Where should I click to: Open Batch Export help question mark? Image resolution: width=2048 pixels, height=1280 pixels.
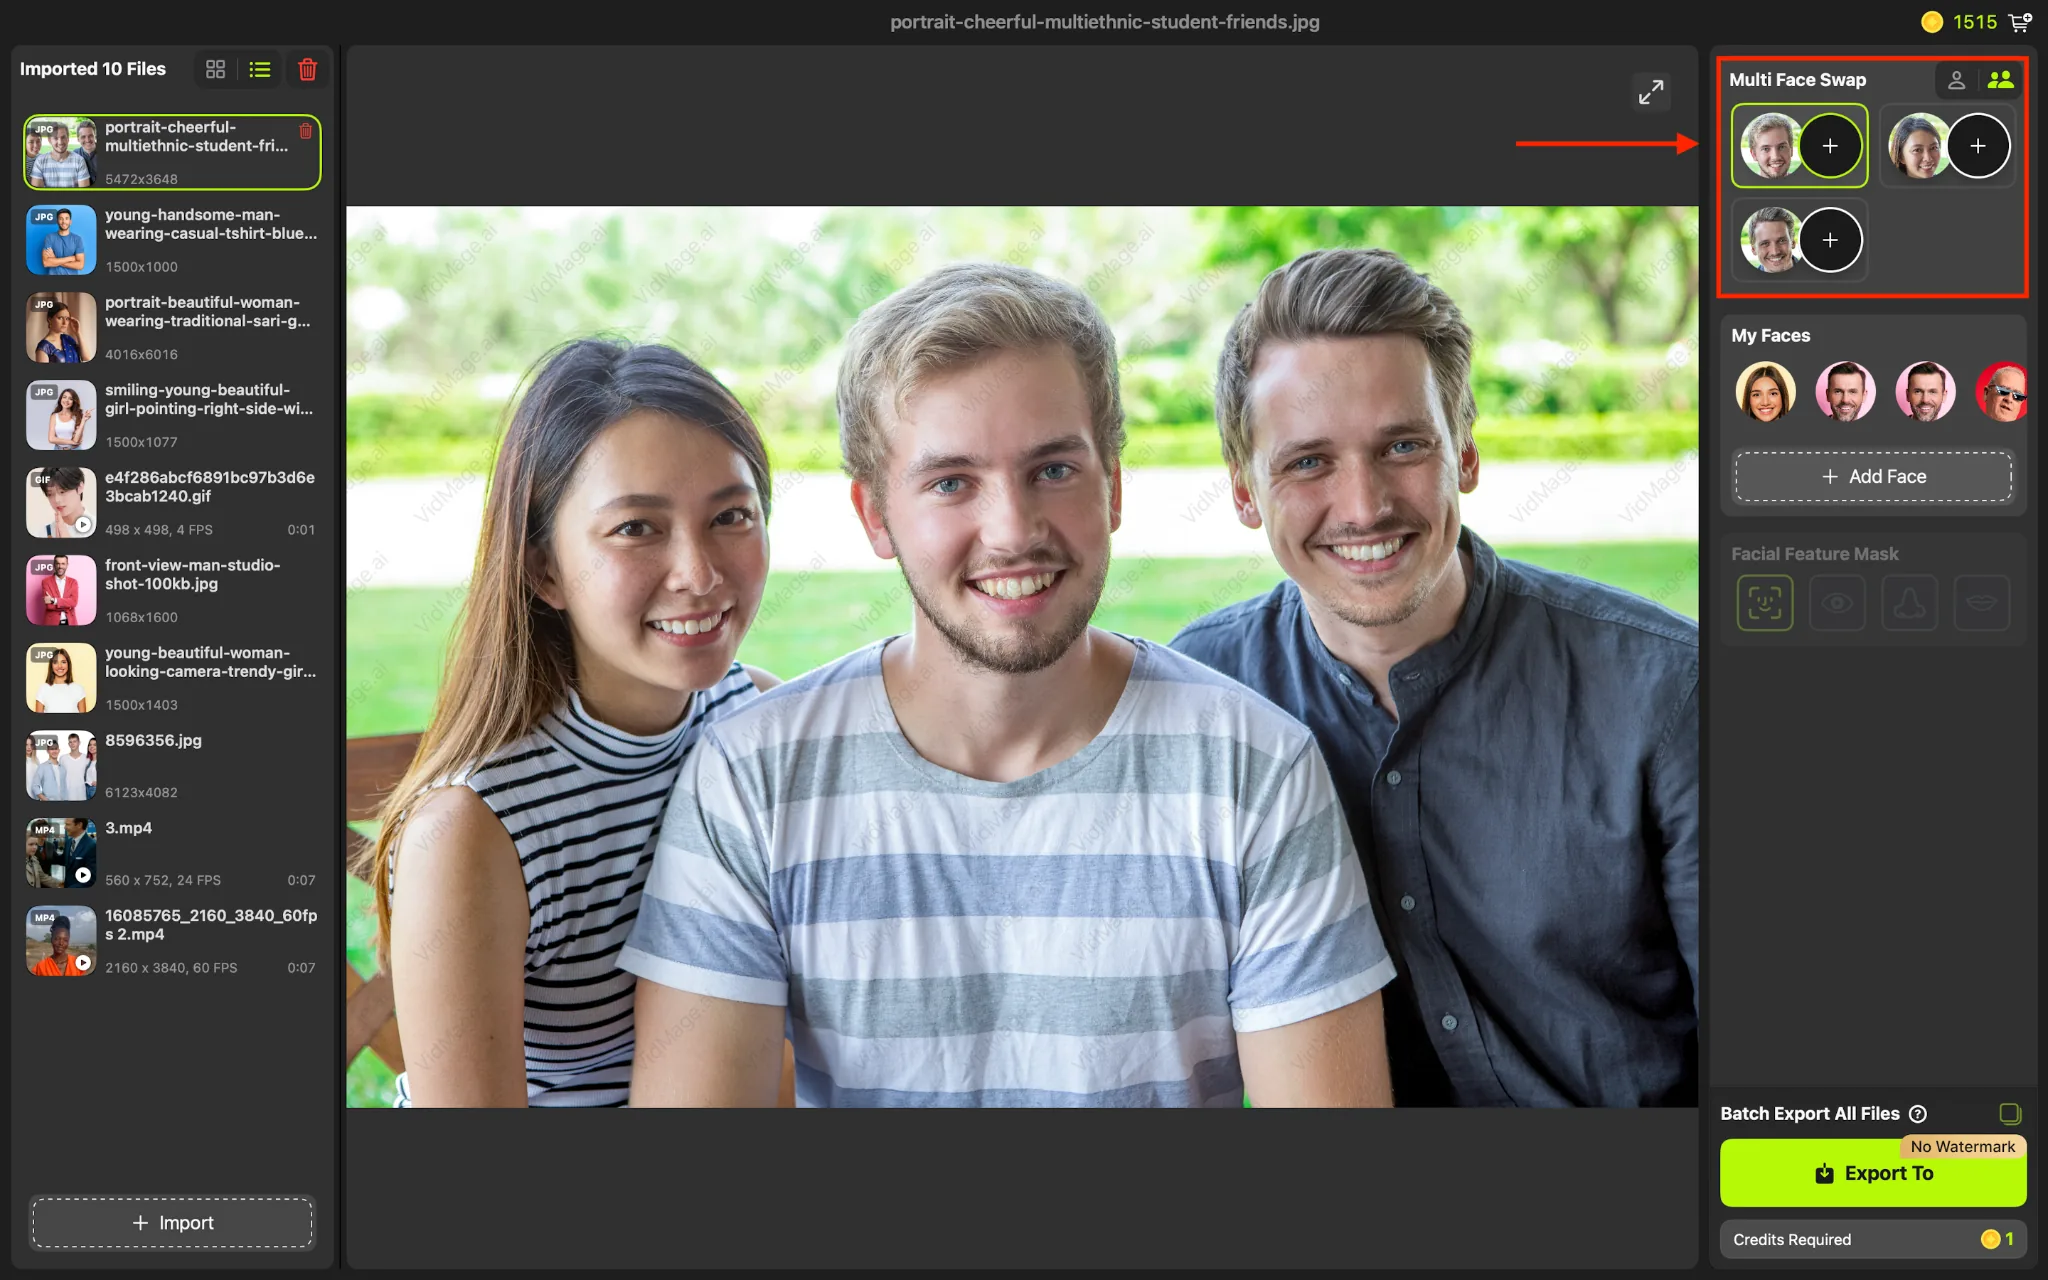(x=1918, y=1114)
